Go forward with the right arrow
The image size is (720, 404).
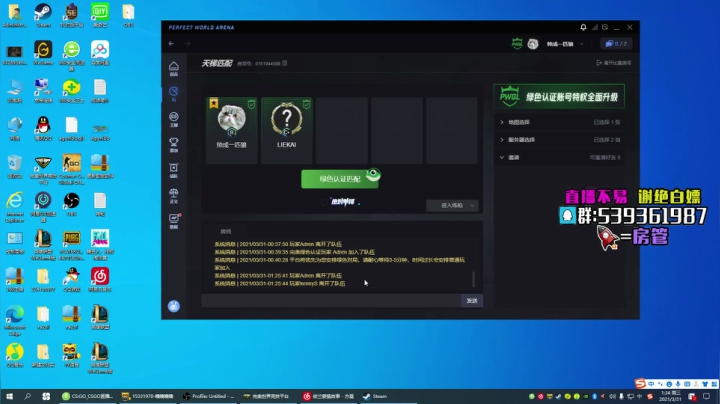tap(187, 44)
